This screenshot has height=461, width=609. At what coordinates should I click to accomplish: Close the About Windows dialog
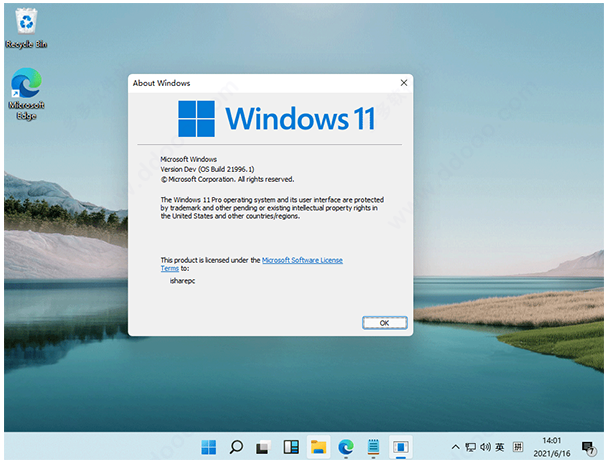click(403, 83)
